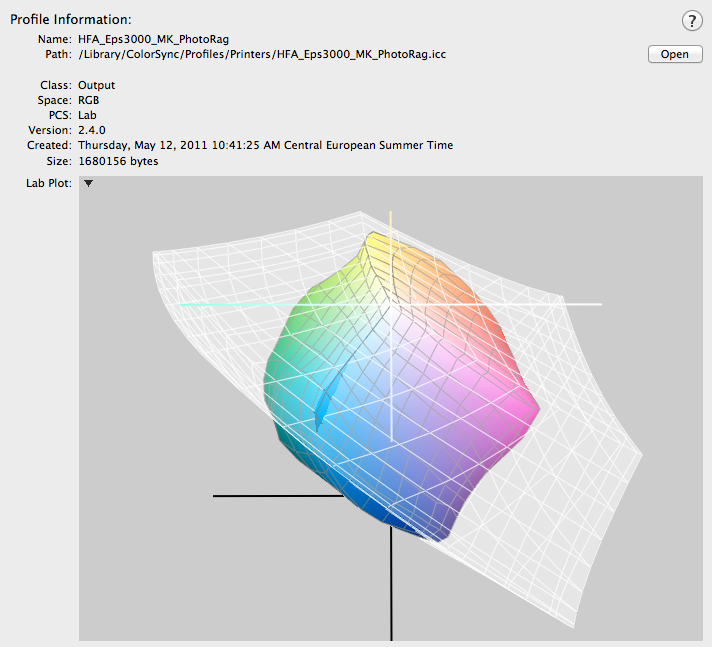712x647 pixels.
Task: Click the Version value 2.4.0
Action: [x=92, y=130]
